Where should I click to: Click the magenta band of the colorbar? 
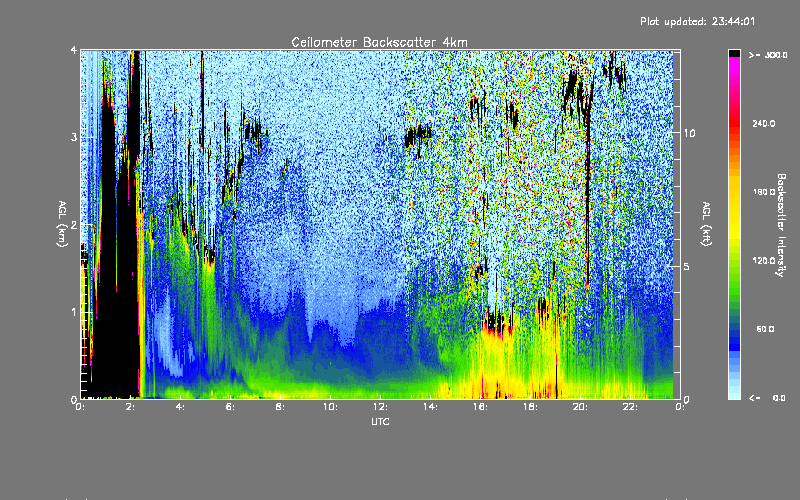[x=734, y=66]
